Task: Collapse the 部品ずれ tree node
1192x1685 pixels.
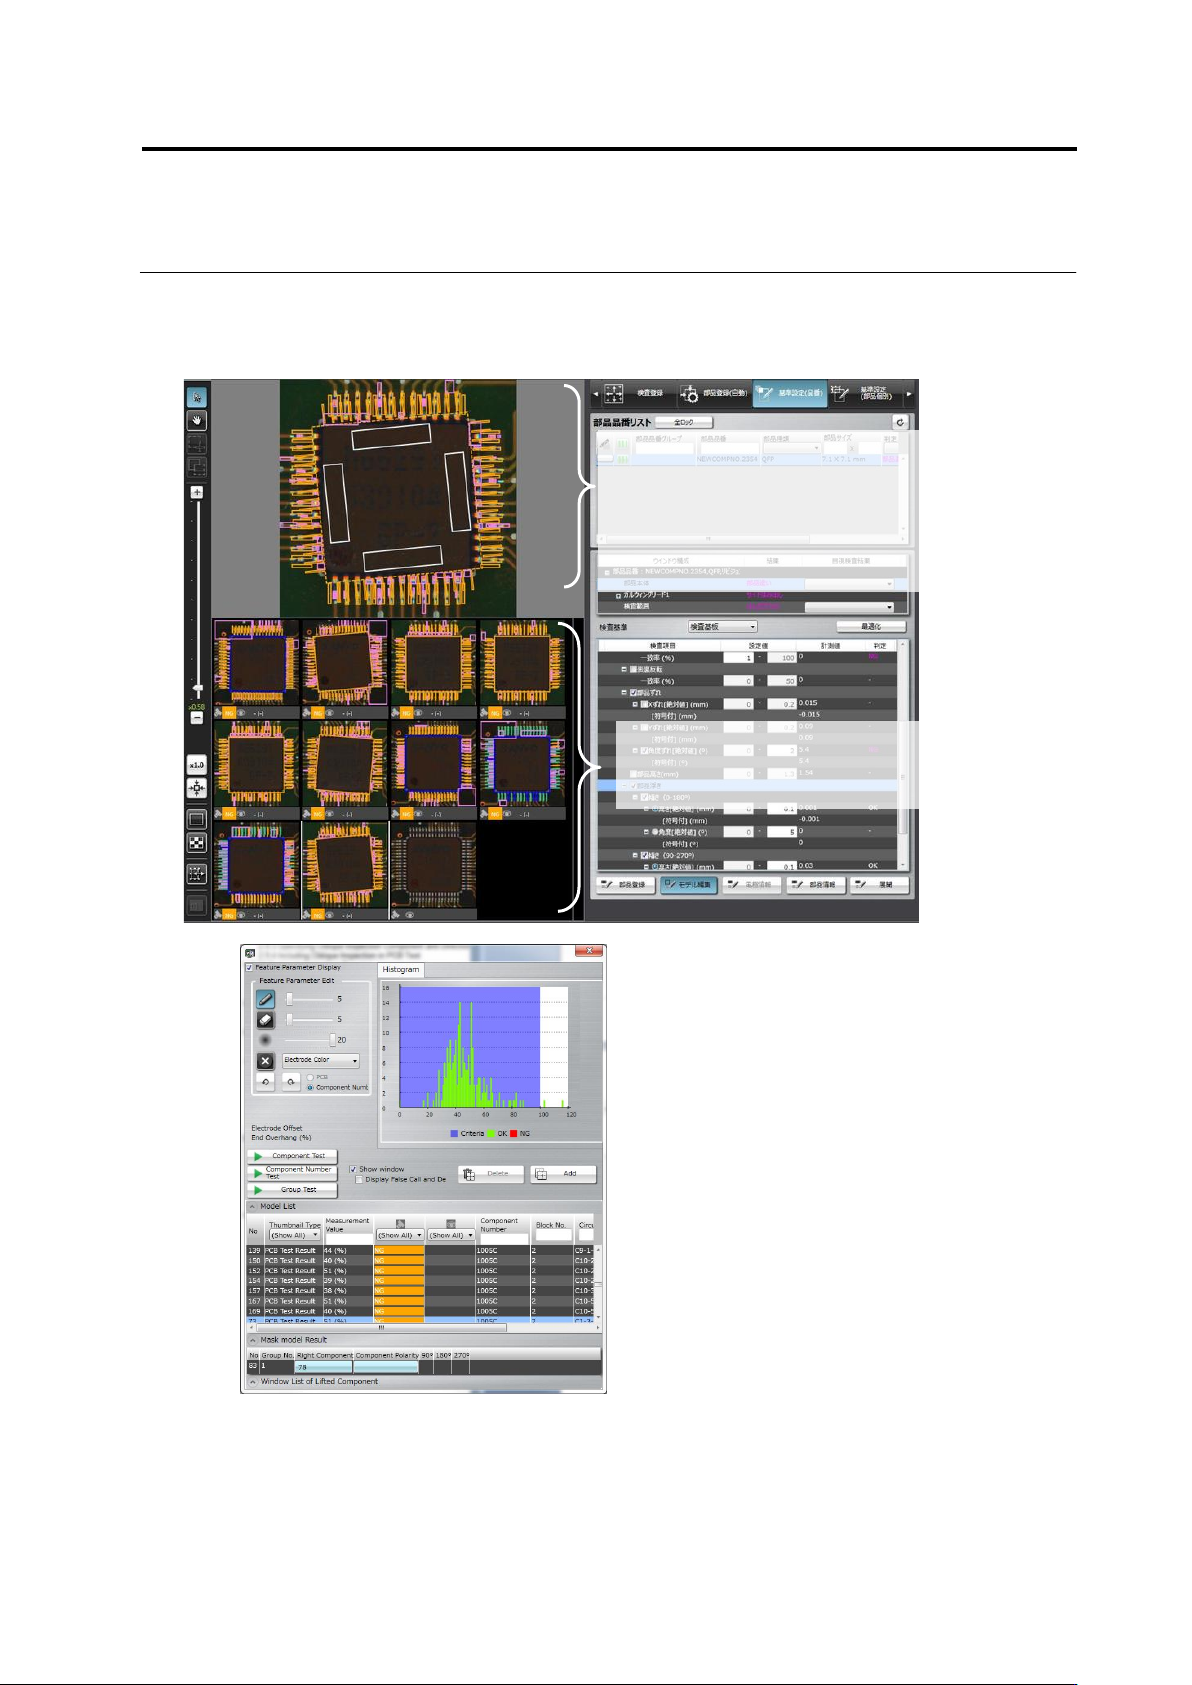Action: 624,692
